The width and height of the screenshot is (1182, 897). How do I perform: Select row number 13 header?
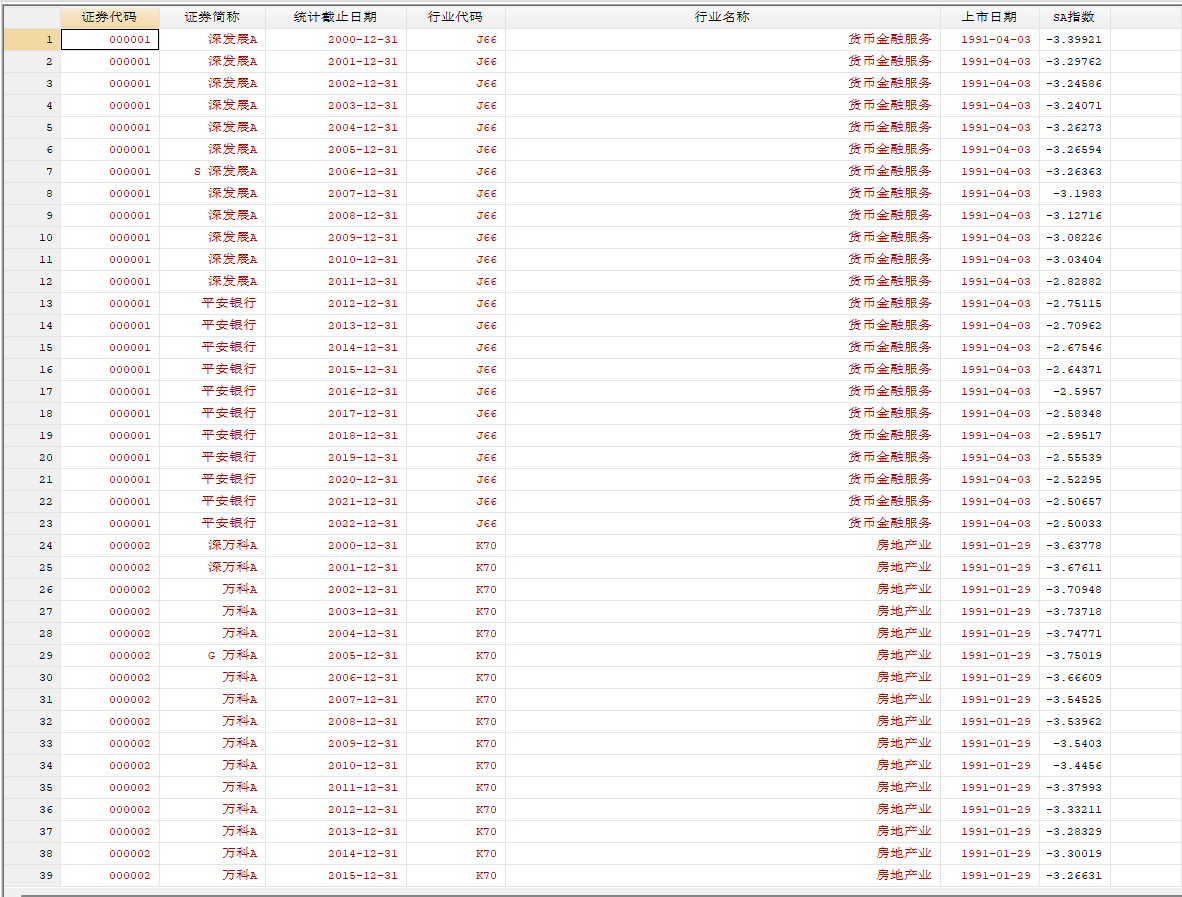tap(32, 303)
